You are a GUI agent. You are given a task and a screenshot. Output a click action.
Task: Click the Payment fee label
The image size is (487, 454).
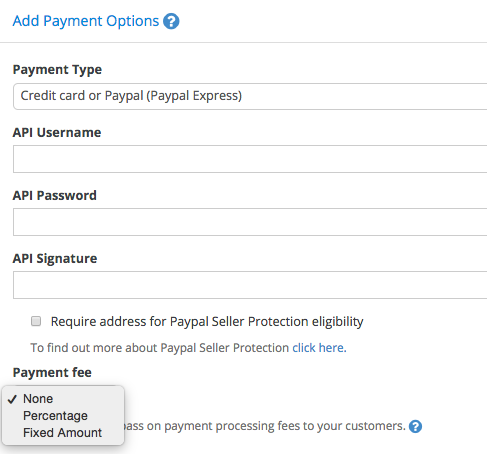pos(52,373)
